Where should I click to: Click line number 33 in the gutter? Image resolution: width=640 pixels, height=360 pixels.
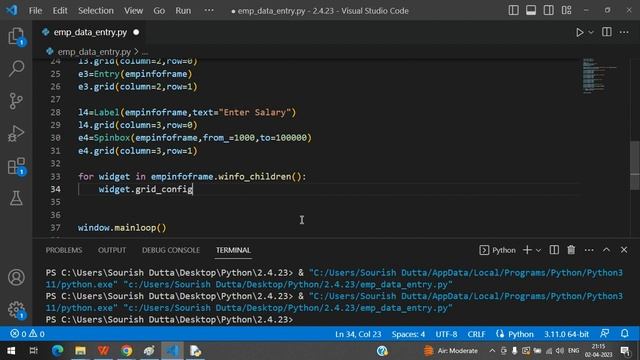click(x=55, y=177)
